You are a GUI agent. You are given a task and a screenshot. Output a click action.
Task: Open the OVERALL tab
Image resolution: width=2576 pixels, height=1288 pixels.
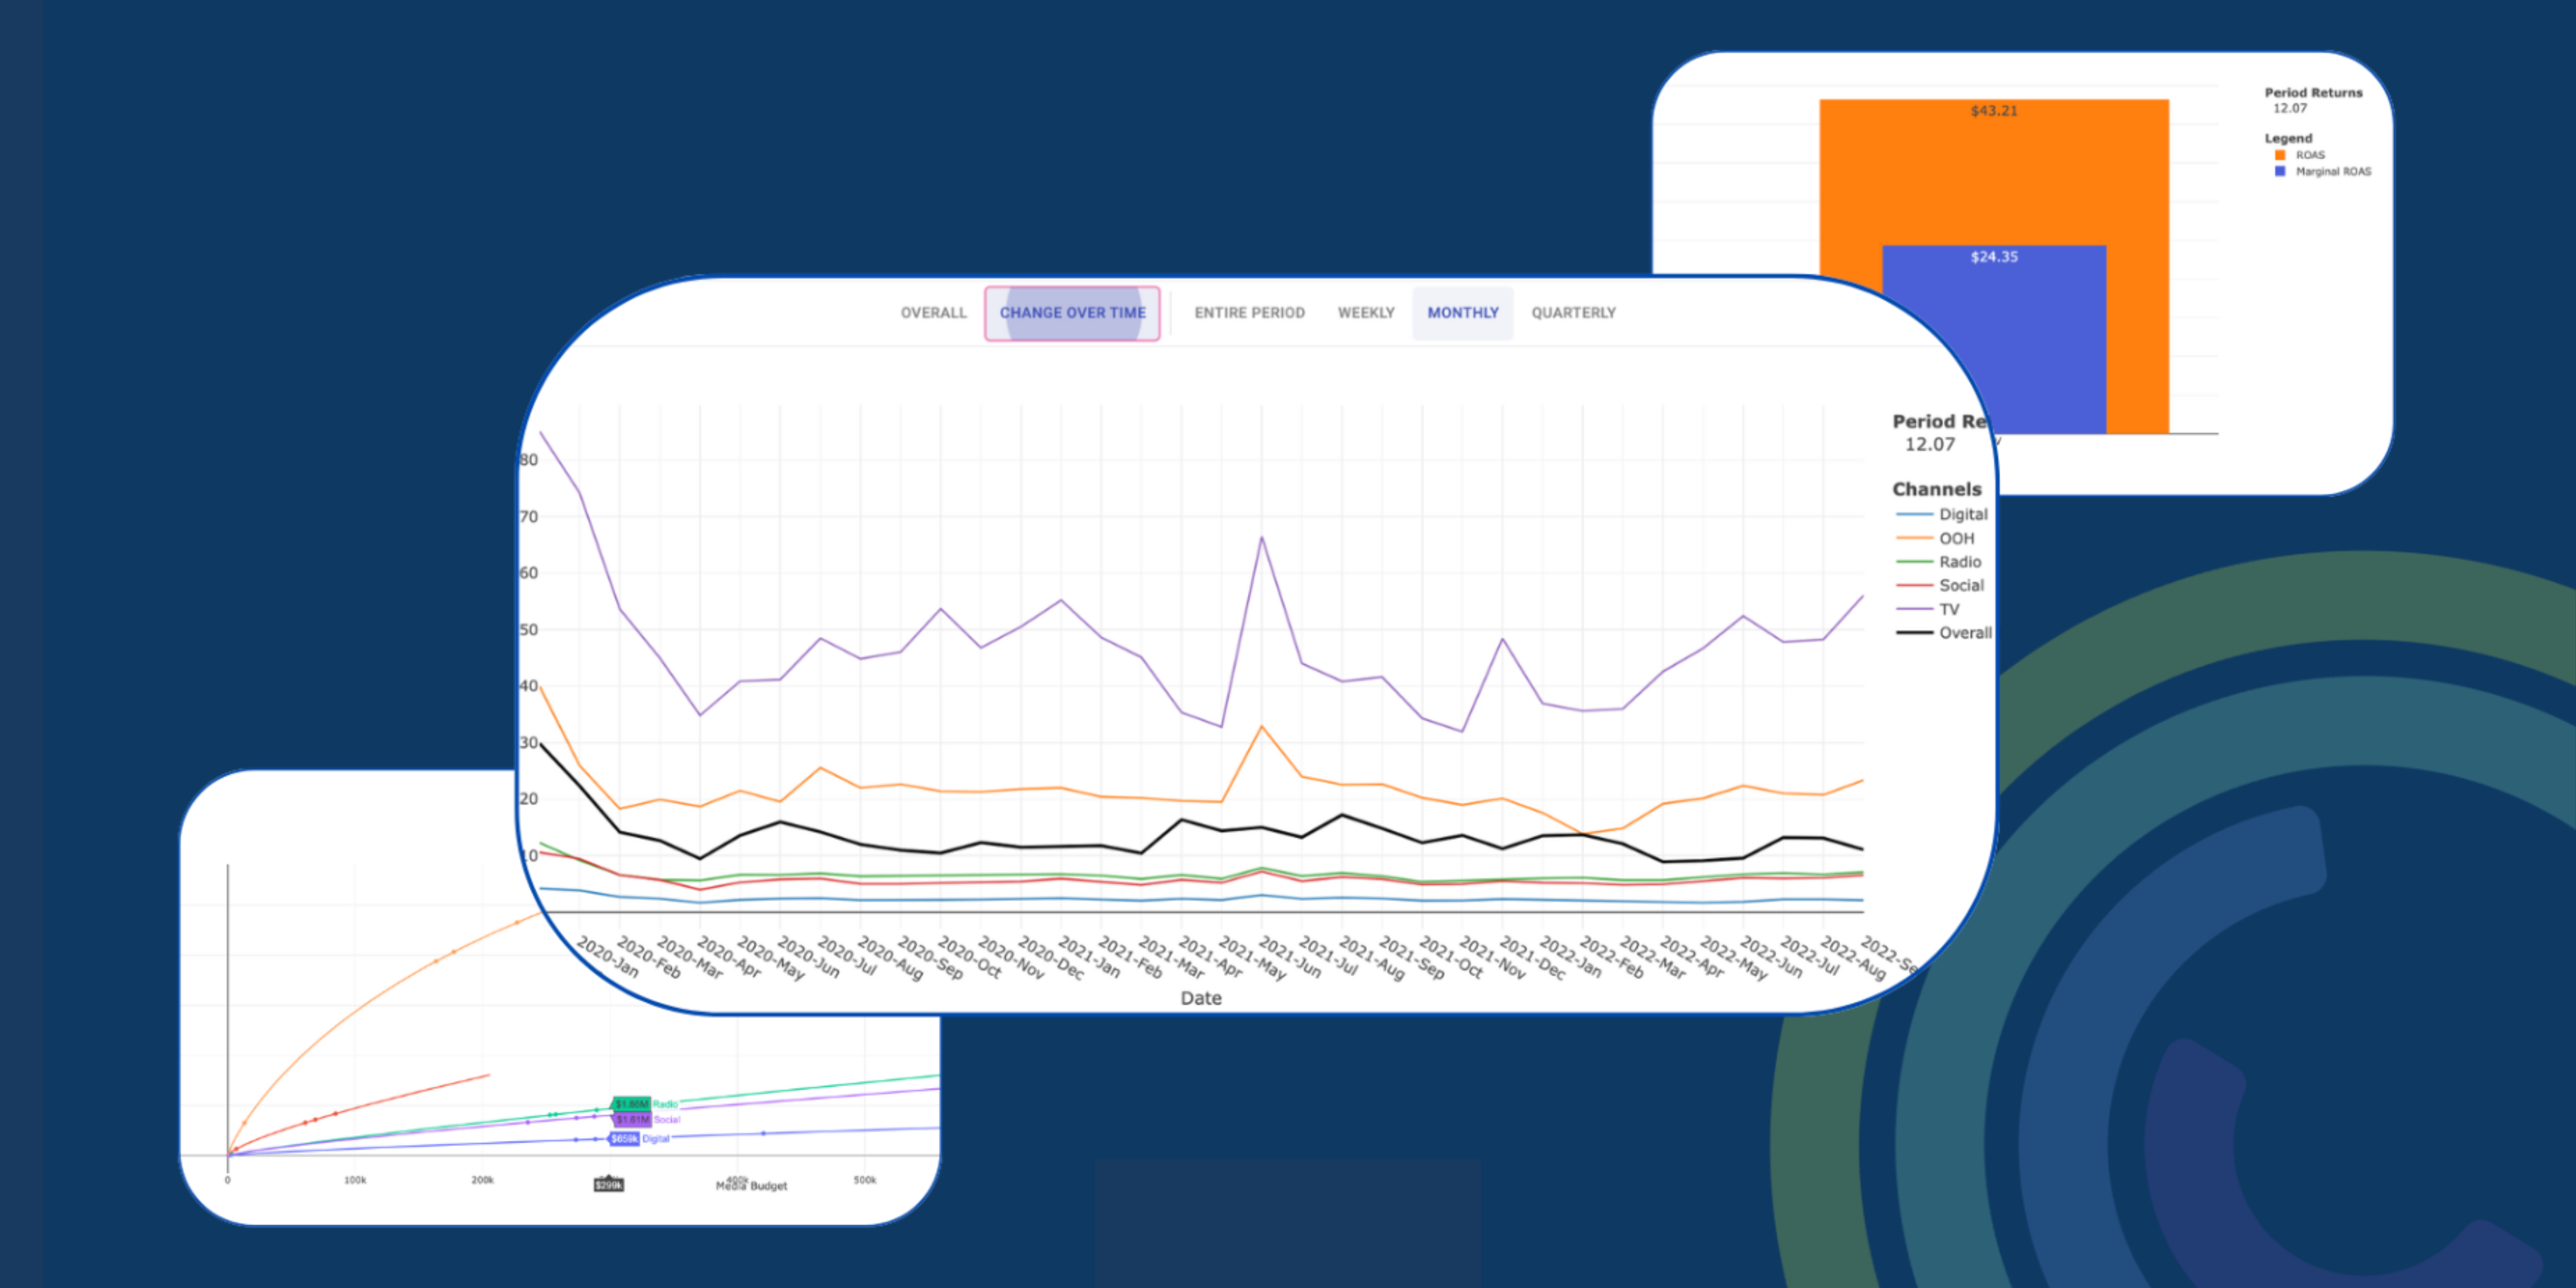933,313
